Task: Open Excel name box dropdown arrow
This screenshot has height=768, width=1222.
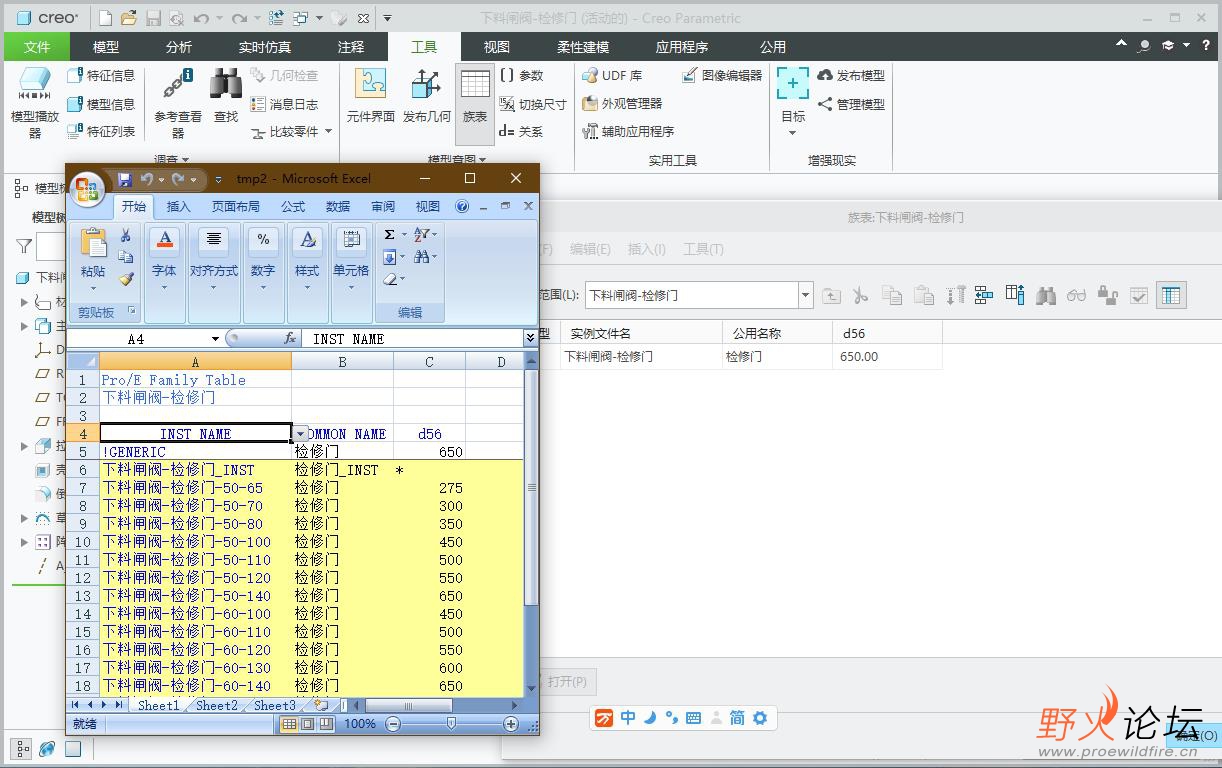Action: 215,339
